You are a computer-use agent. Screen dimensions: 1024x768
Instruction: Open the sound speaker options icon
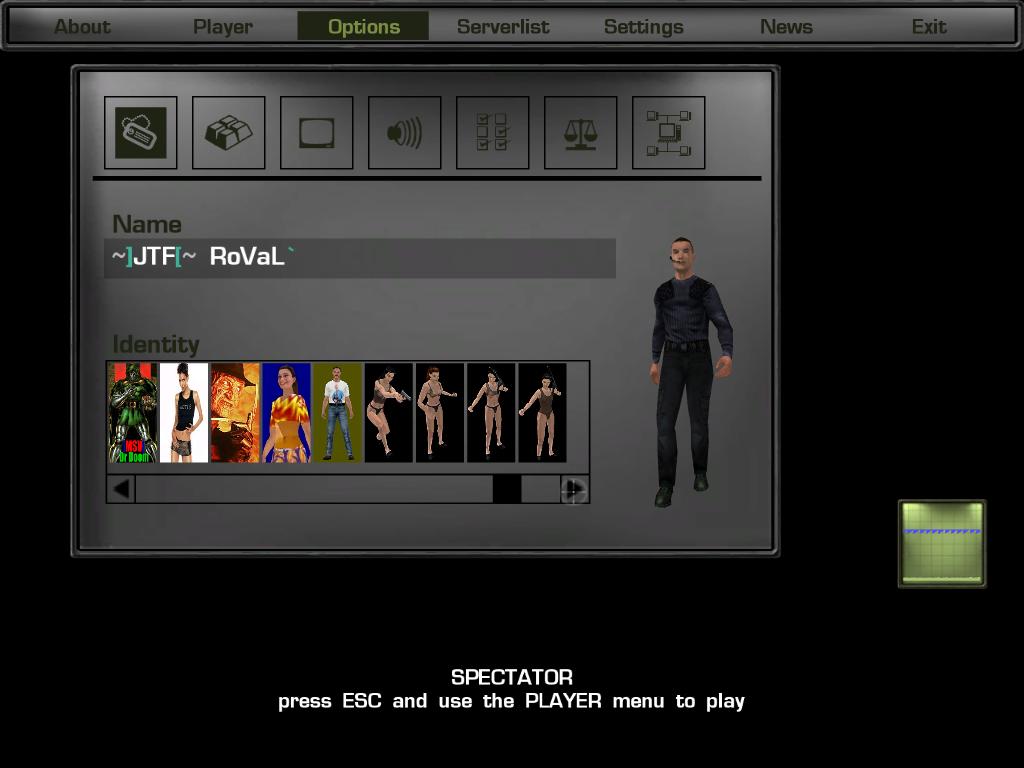click(x=405, y=133)
